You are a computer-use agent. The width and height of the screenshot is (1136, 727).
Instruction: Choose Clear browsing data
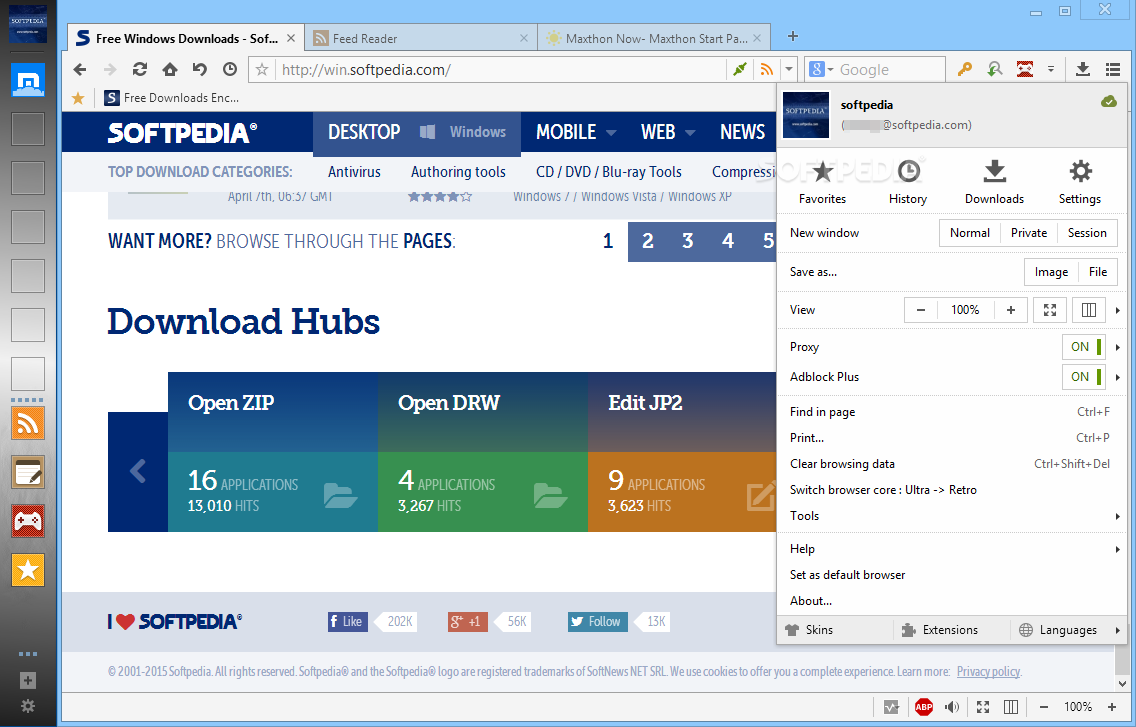pyautogui.click(x=952, y=464)
